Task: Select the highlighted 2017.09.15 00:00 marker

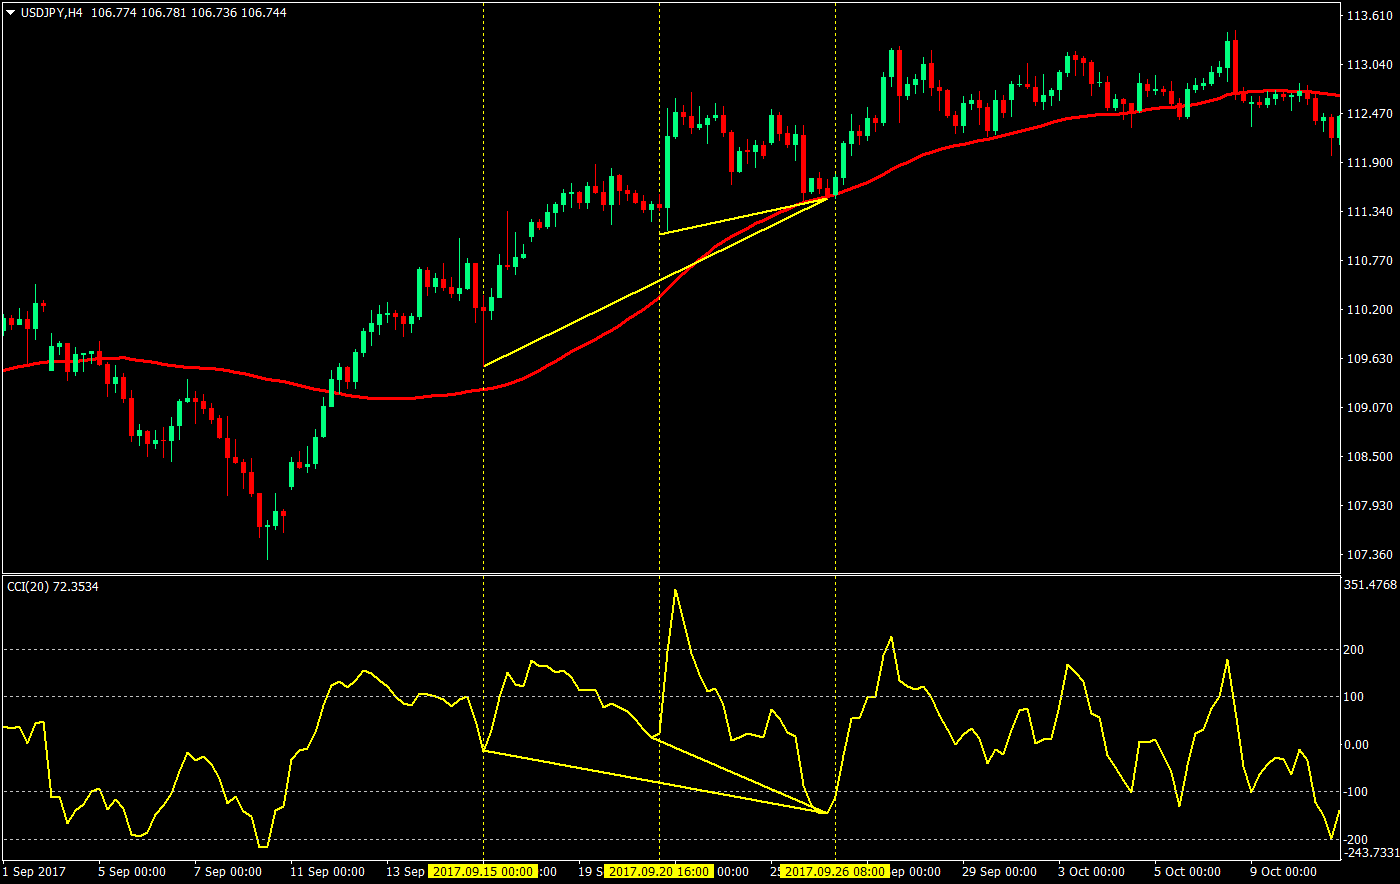Action: tap(483, 872)
